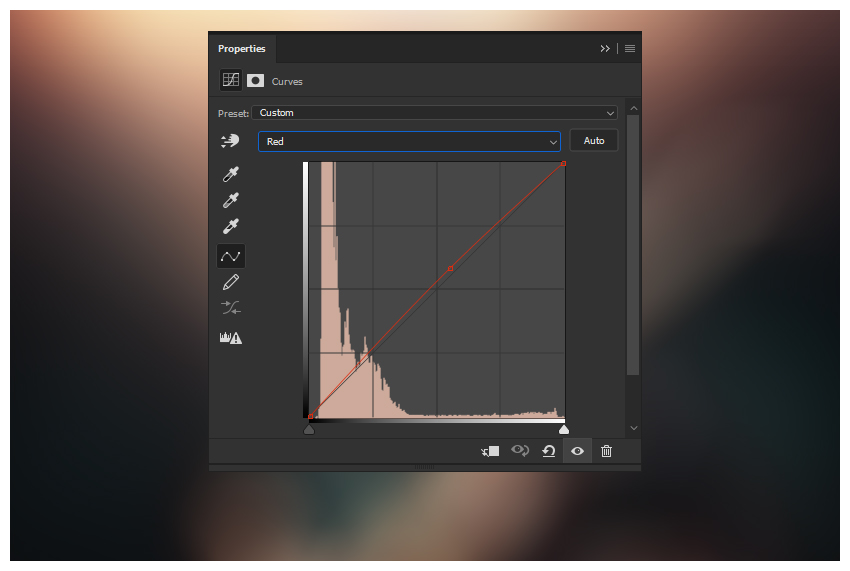The image size is (850, 571).
Task: View previous state with eye-arrow icon
Action: [520, 451]
